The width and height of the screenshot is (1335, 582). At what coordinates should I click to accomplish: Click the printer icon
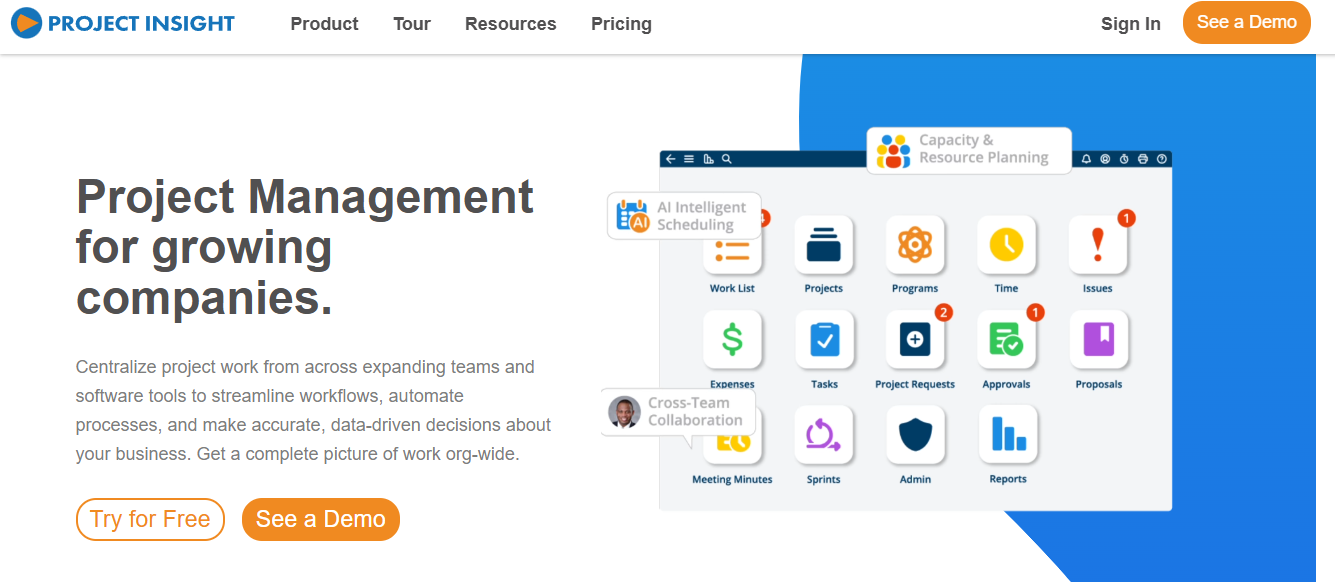coord(1143,159)
